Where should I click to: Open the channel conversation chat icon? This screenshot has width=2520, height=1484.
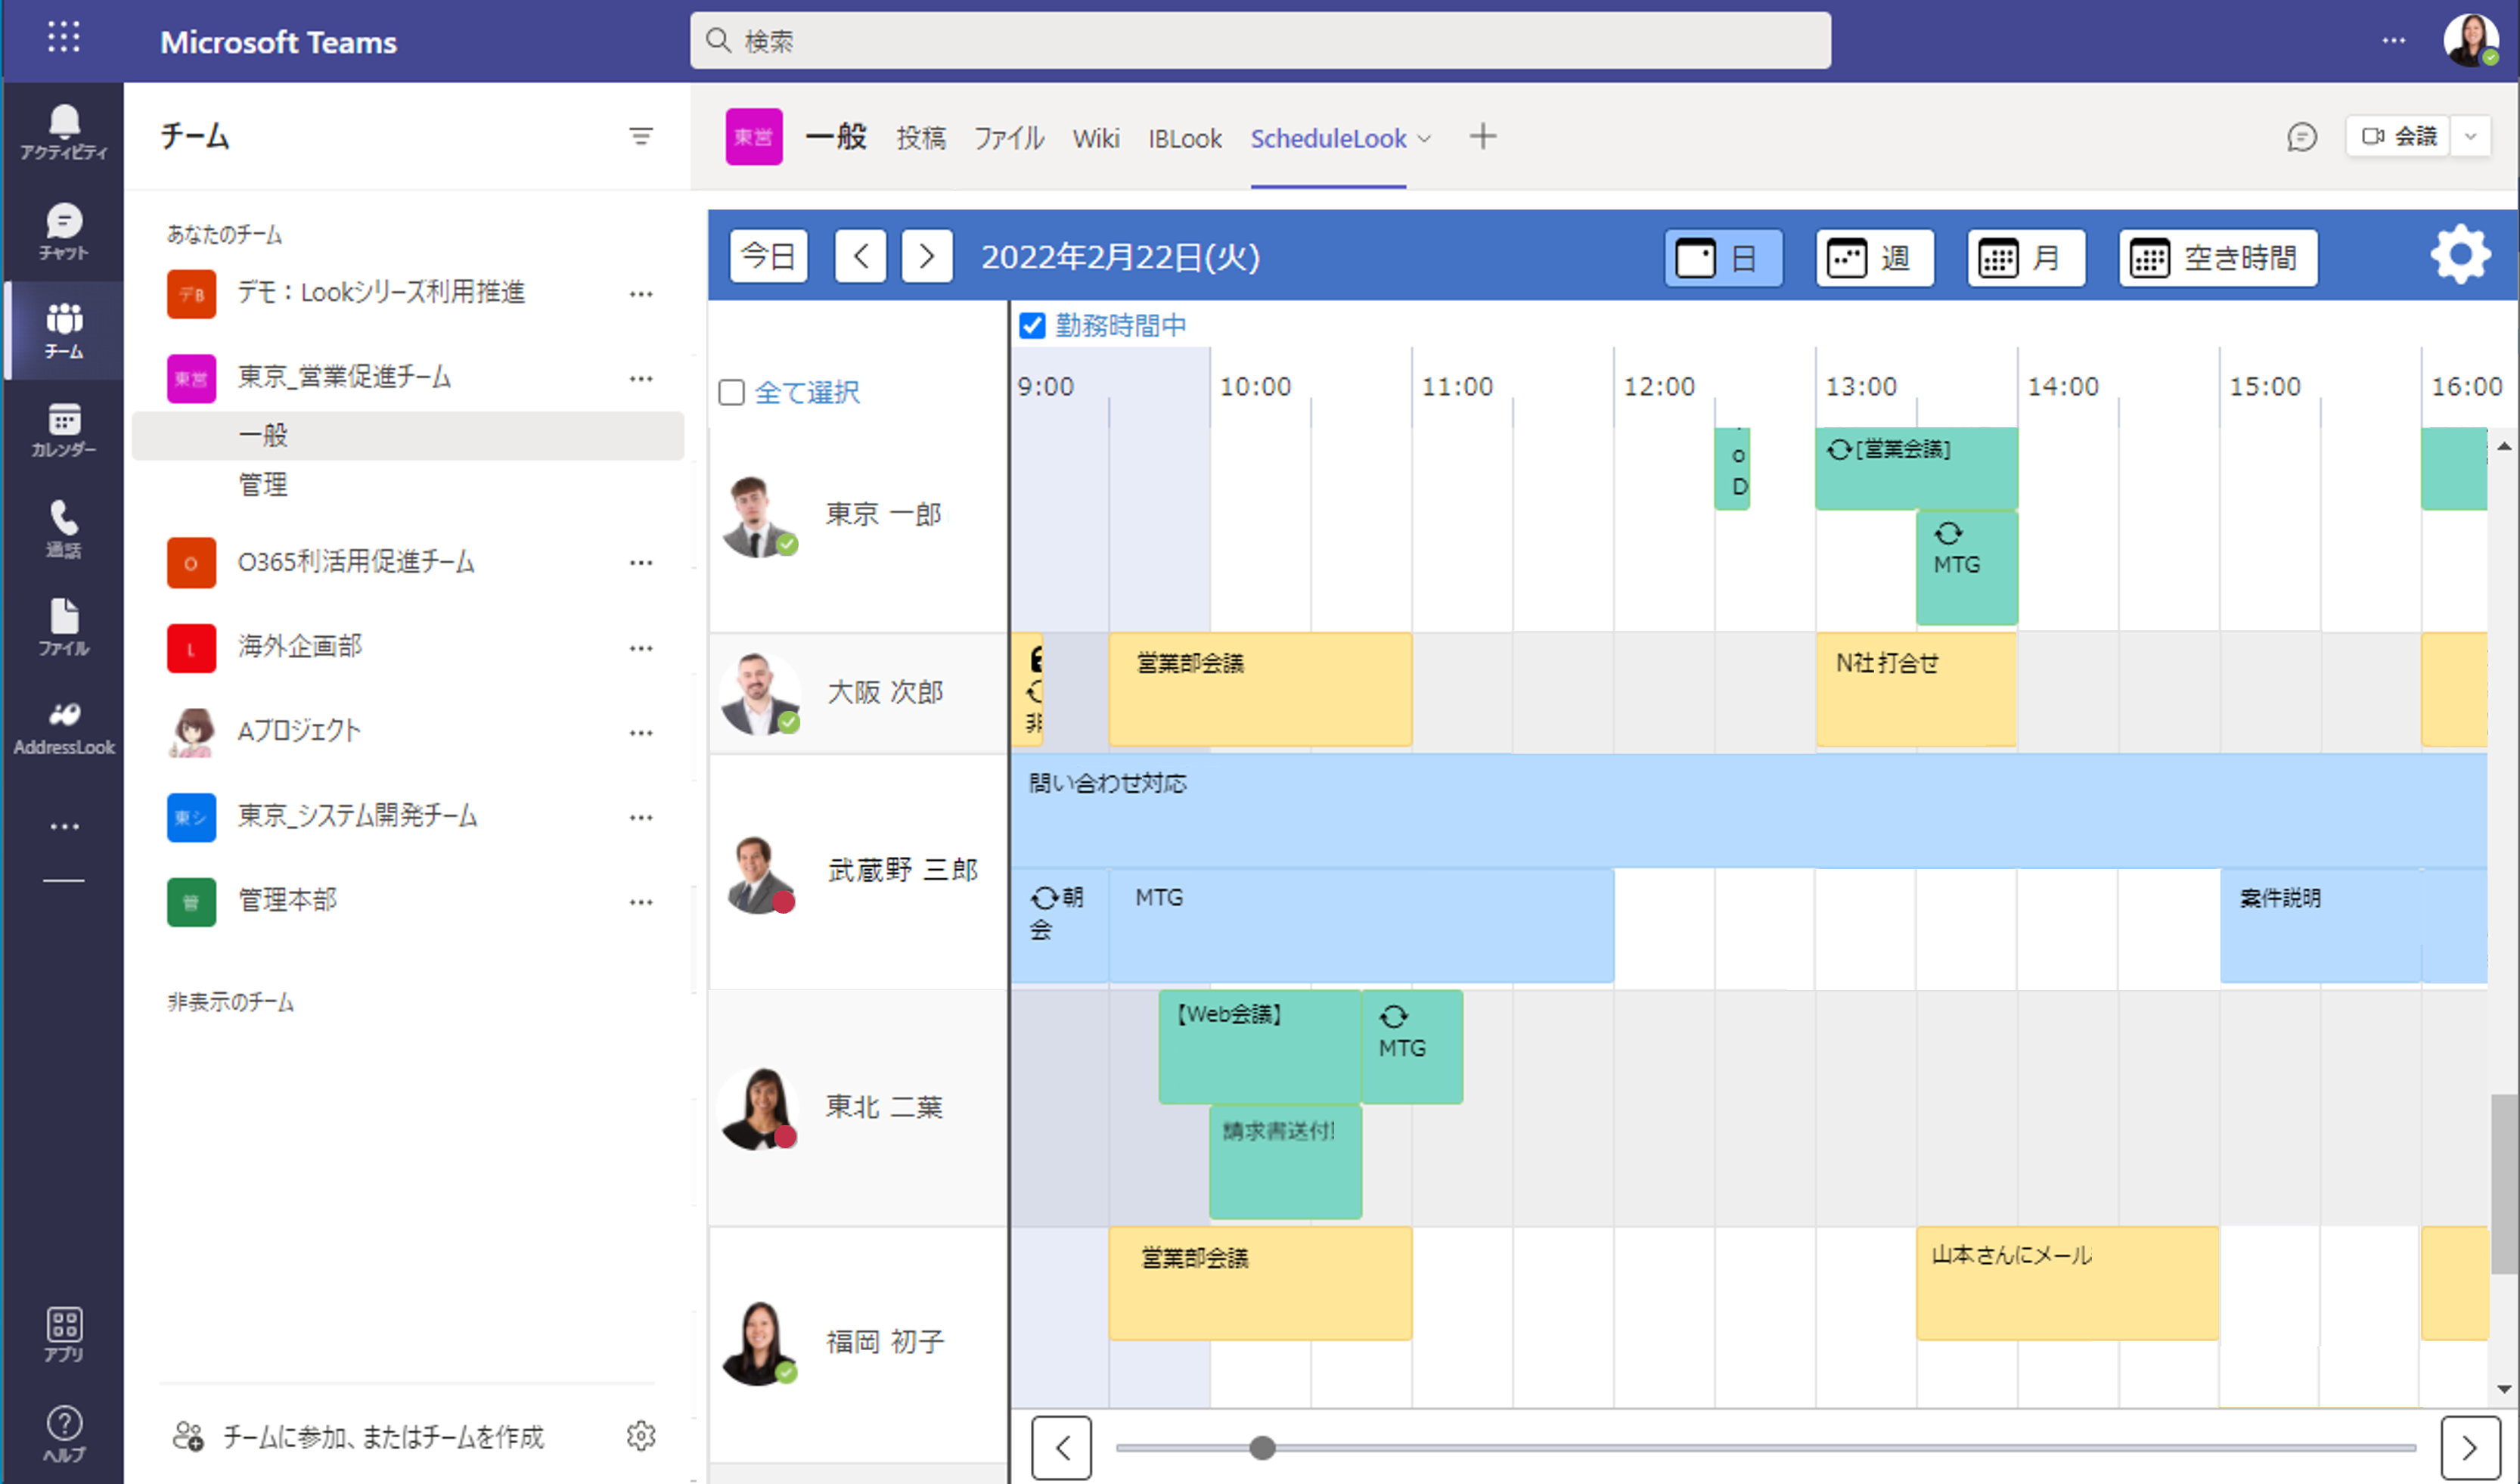pos(2301,137)
